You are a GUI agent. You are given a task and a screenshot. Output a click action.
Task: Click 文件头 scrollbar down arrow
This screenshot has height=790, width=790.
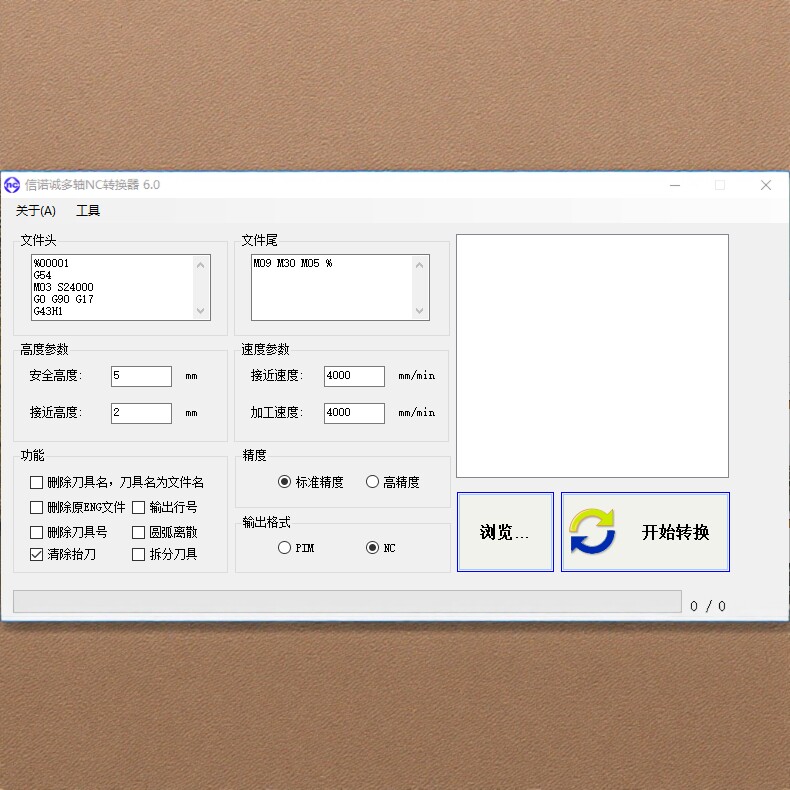point(201,310)
